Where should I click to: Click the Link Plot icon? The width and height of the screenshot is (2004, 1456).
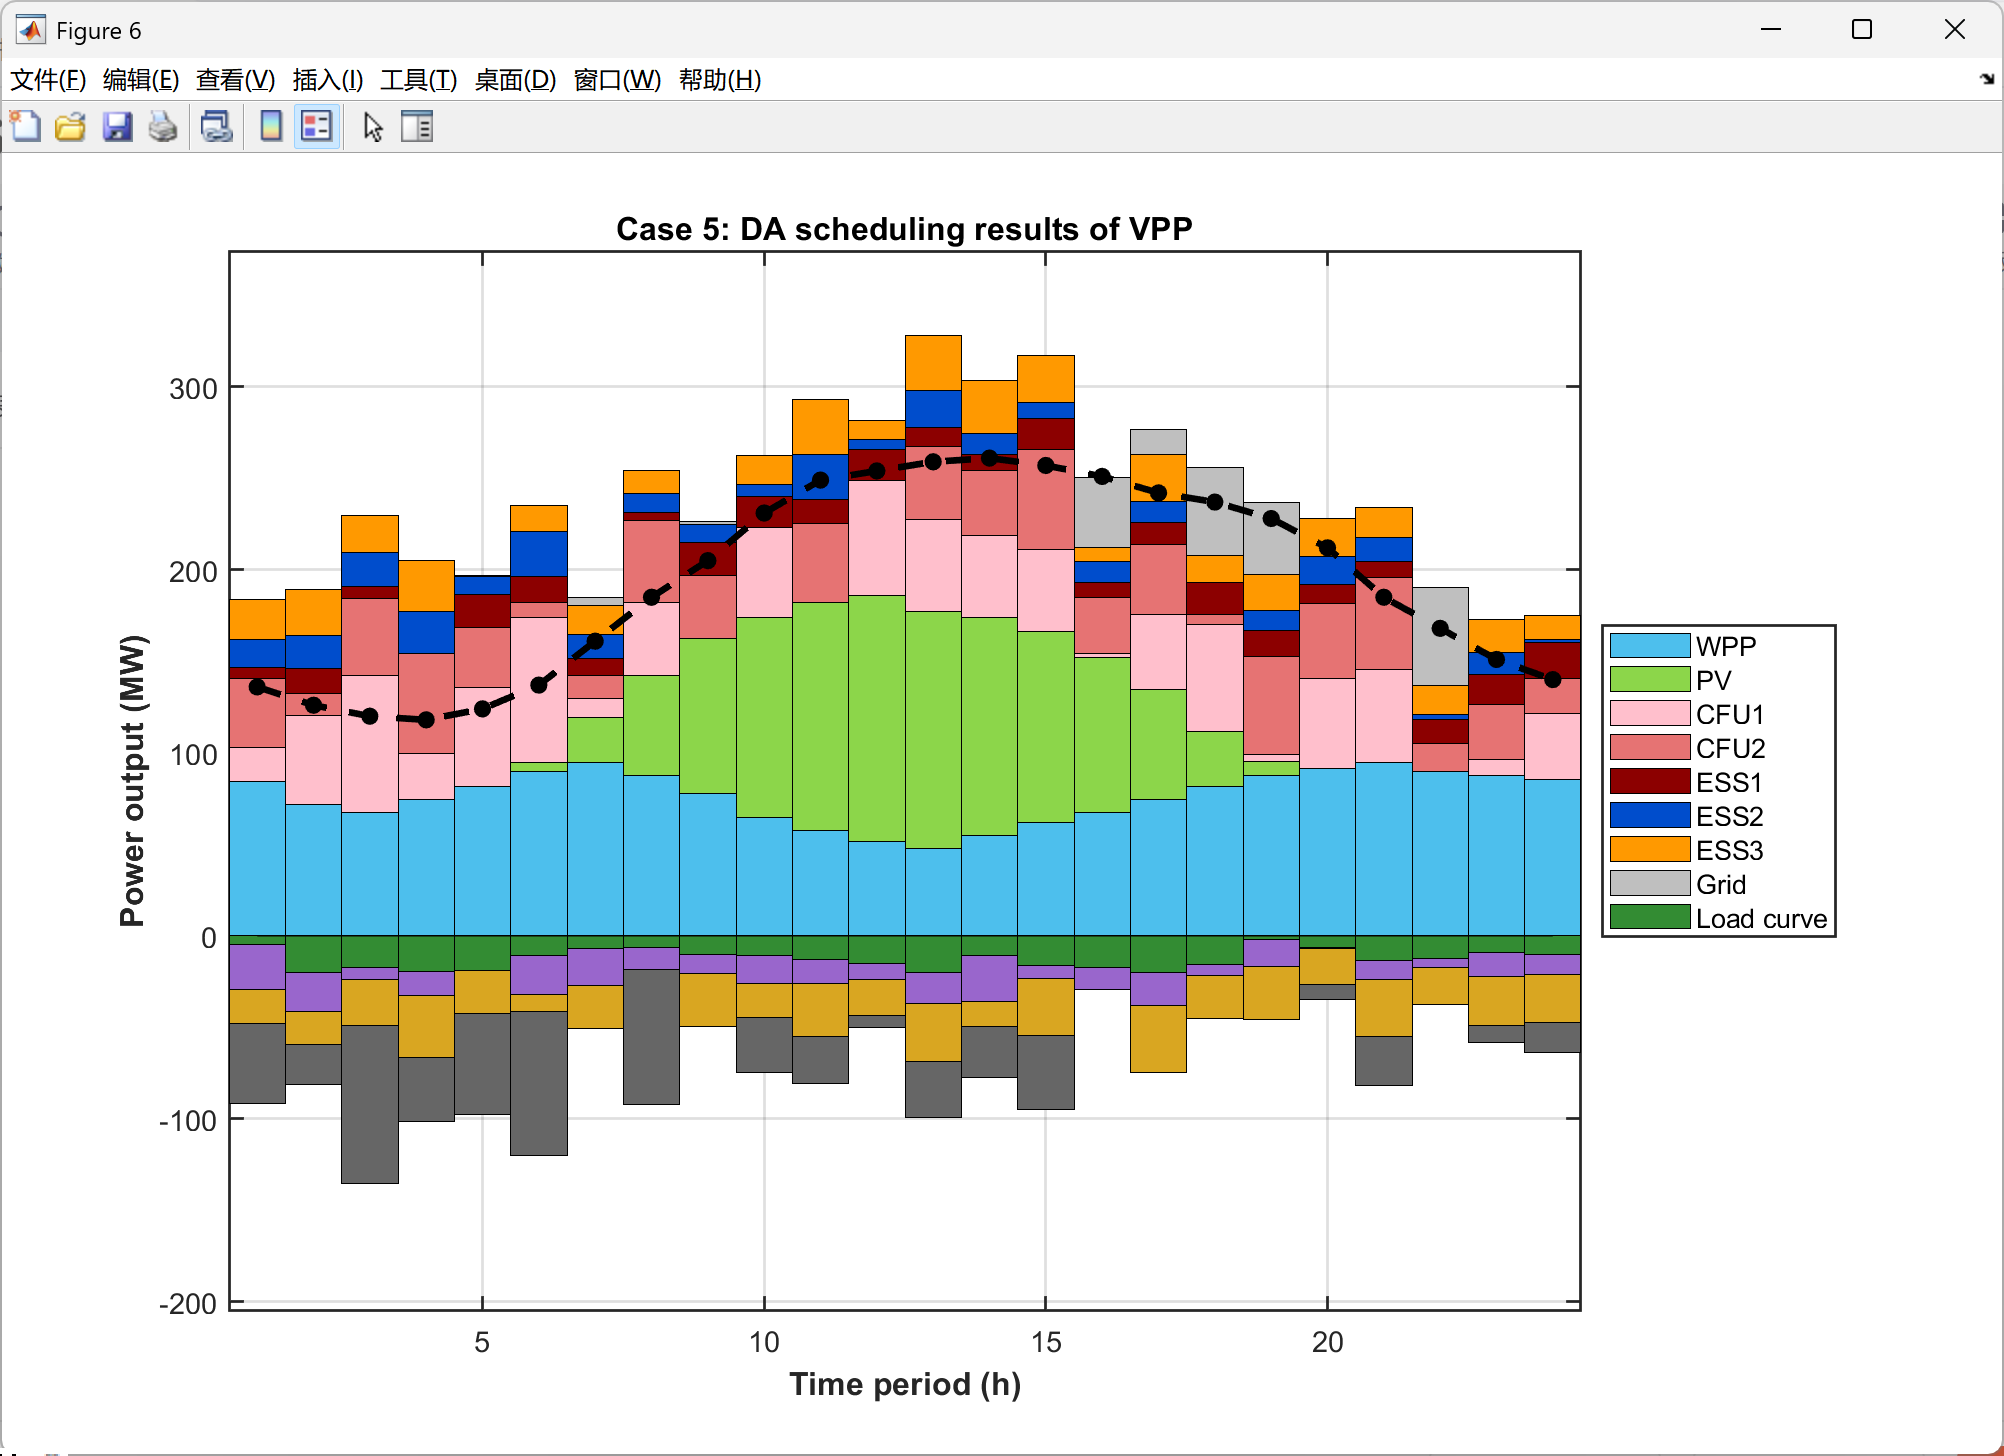[216, 127]
